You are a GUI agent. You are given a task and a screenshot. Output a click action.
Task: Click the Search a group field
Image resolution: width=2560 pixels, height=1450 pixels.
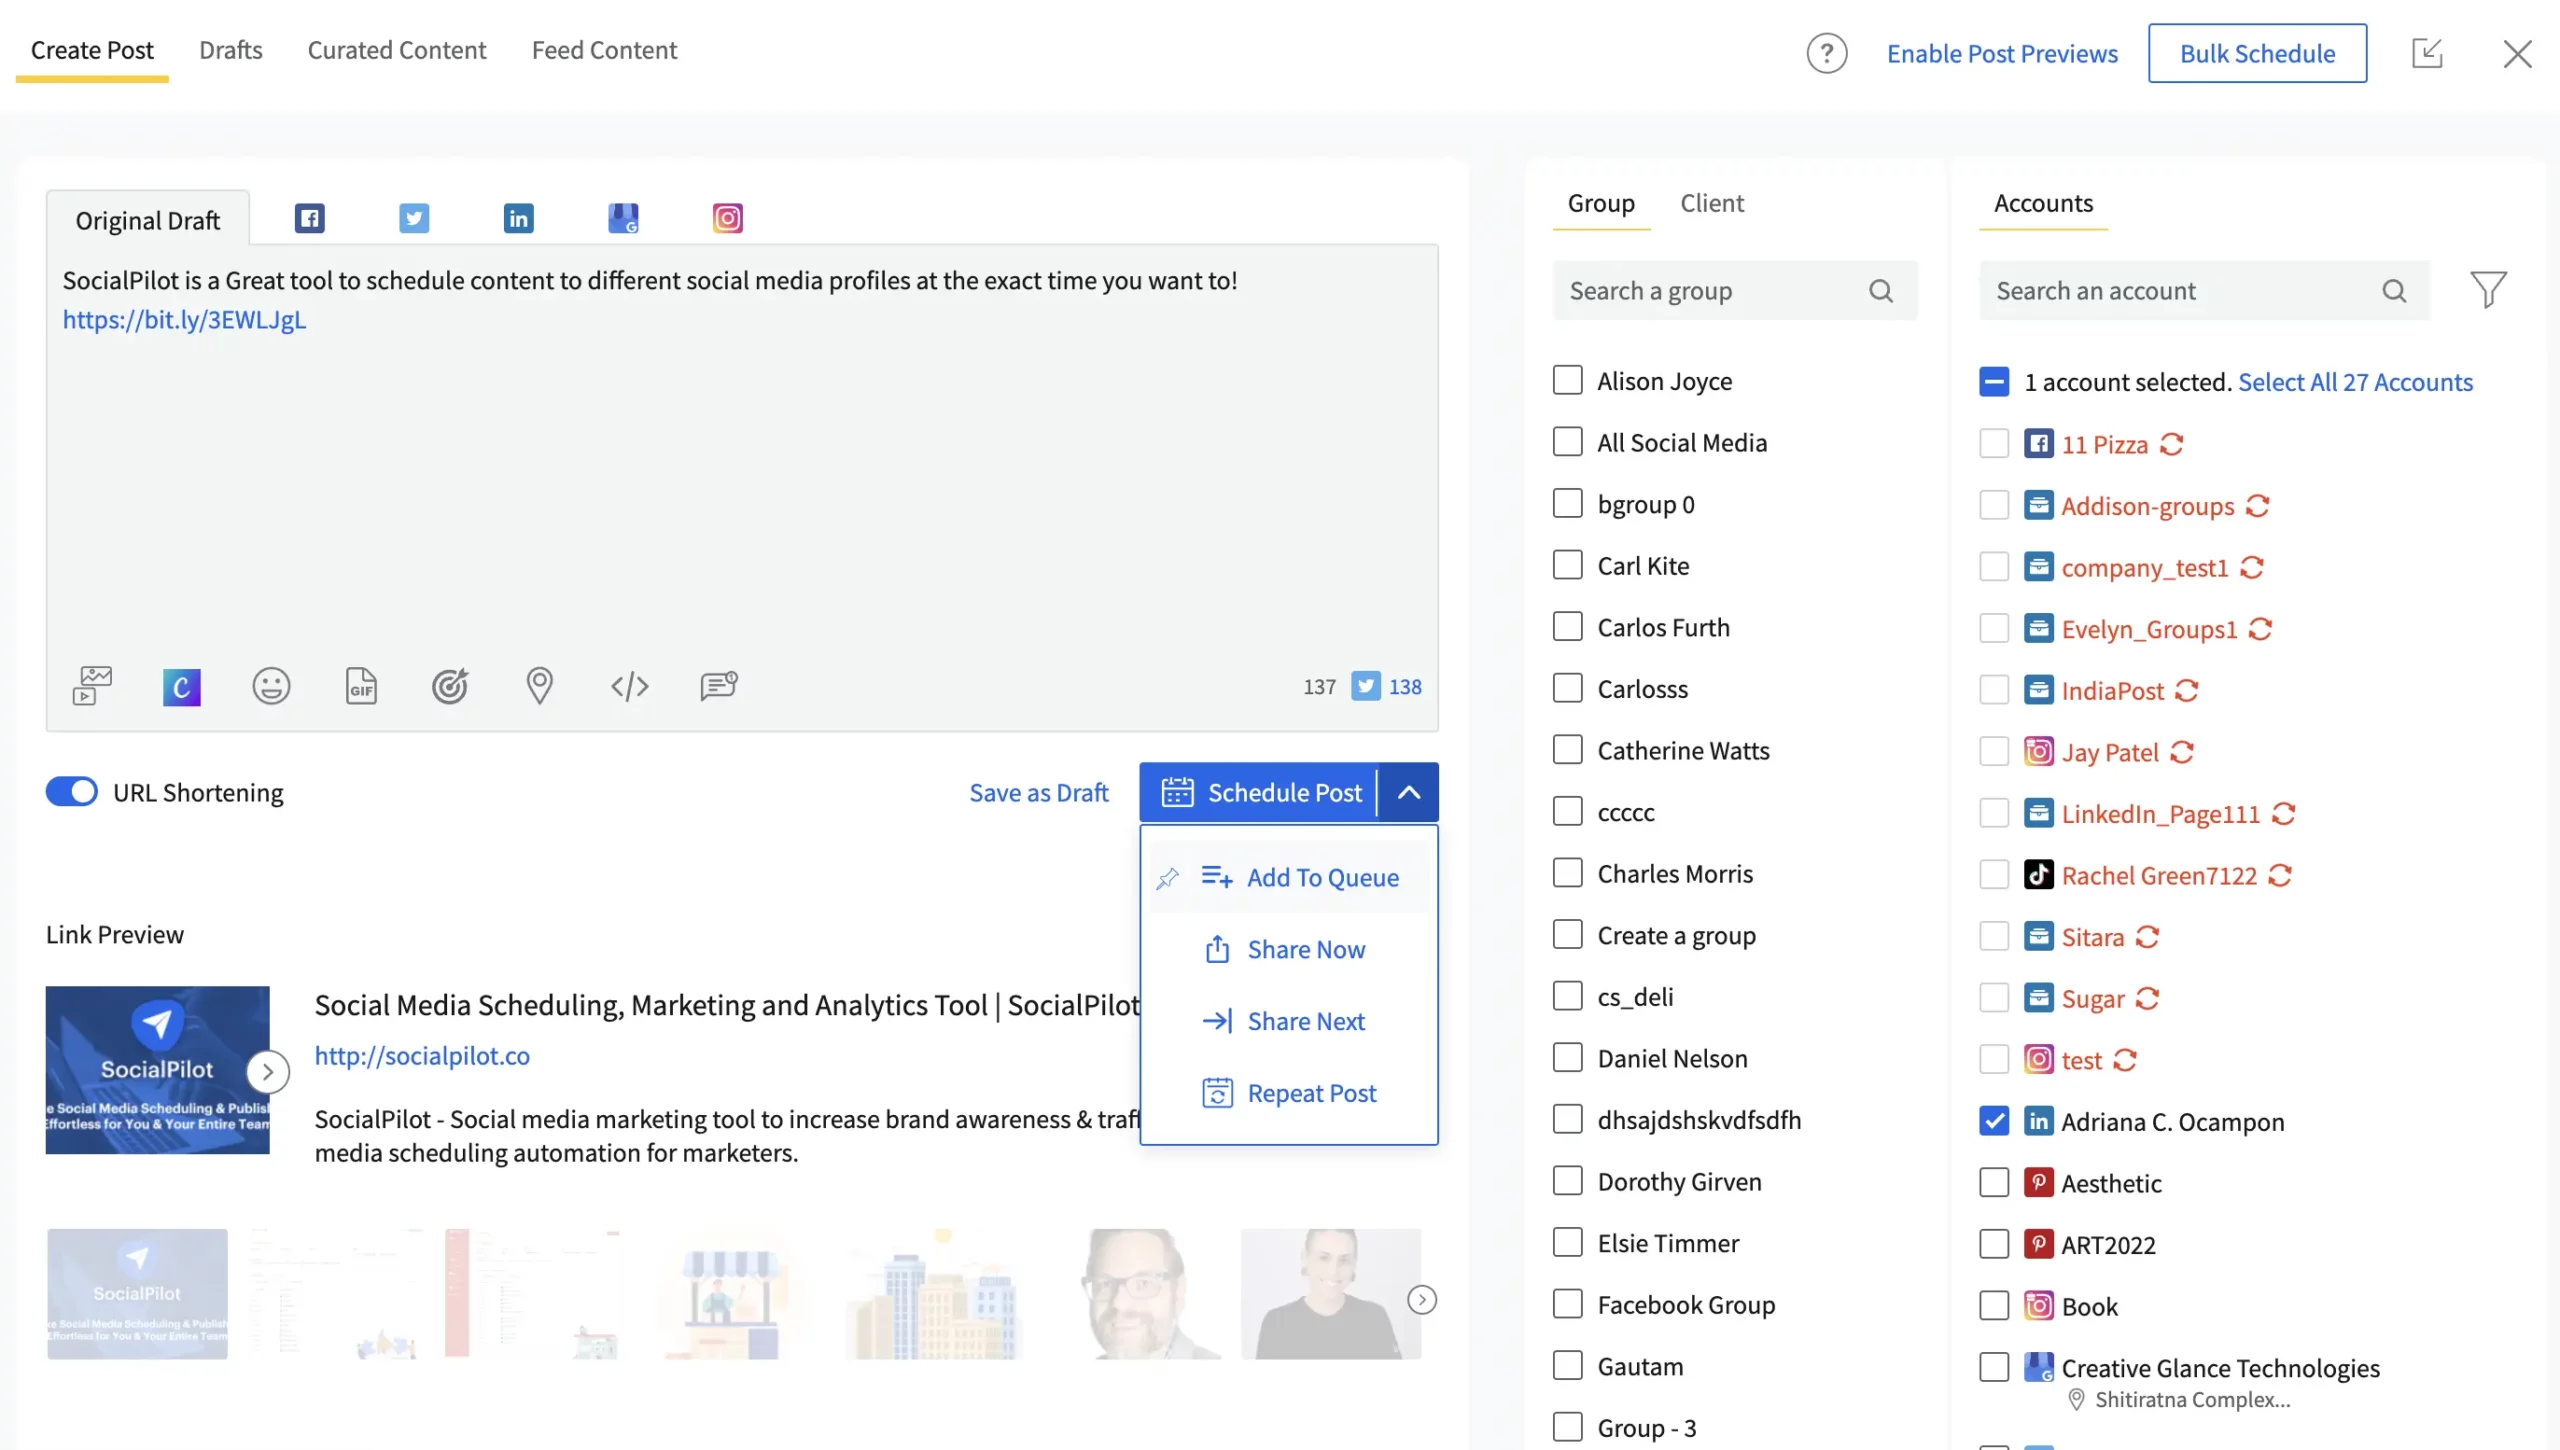pos(1735,291)
